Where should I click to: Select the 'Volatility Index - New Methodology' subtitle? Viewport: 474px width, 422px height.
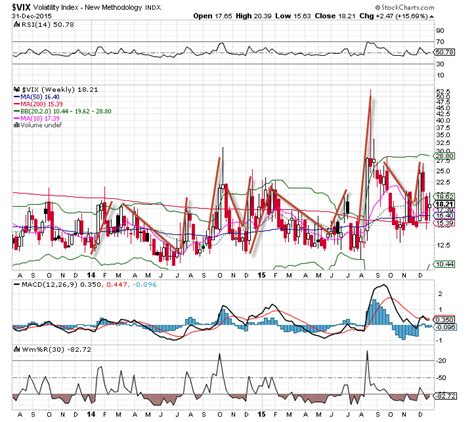tap(88, 7)
